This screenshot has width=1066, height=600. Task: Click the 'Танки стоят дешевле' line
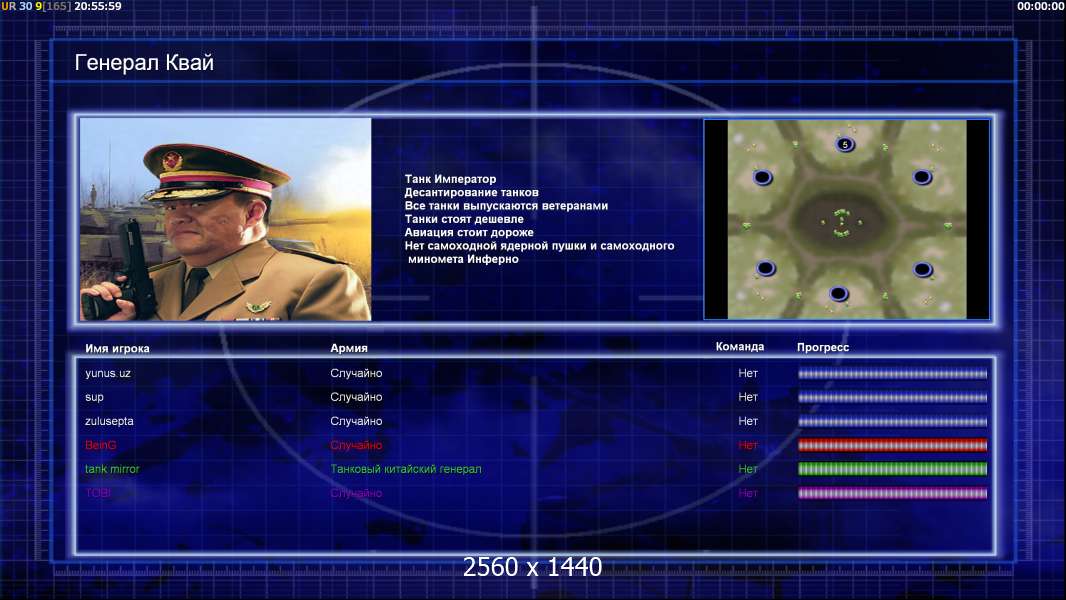click(464, 219)
